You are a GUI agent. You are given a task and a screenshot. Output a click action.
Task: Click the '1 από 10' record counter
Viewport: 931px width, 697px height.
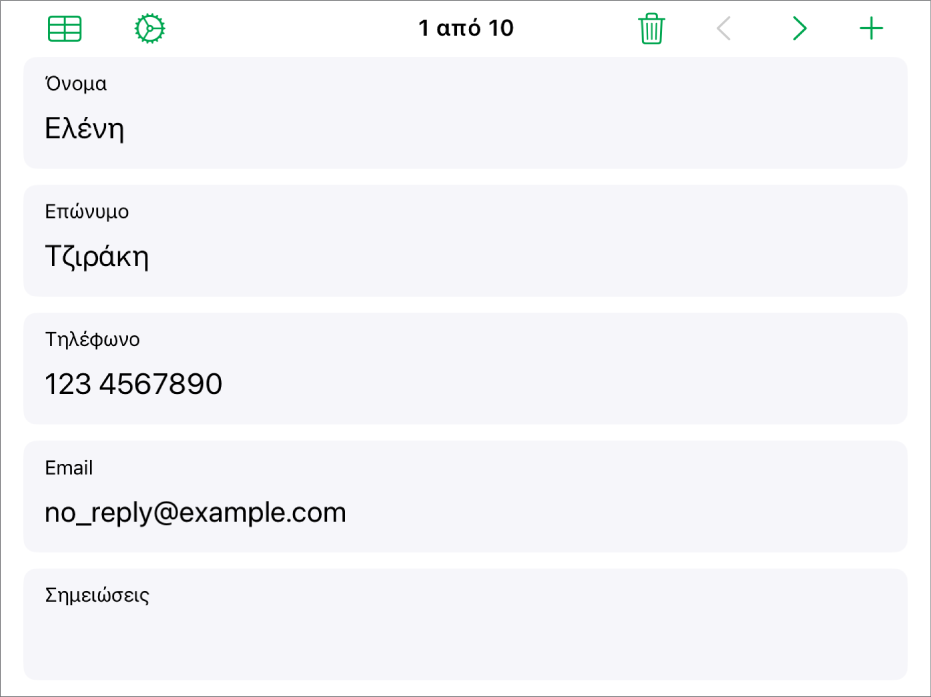coord(466,28)
